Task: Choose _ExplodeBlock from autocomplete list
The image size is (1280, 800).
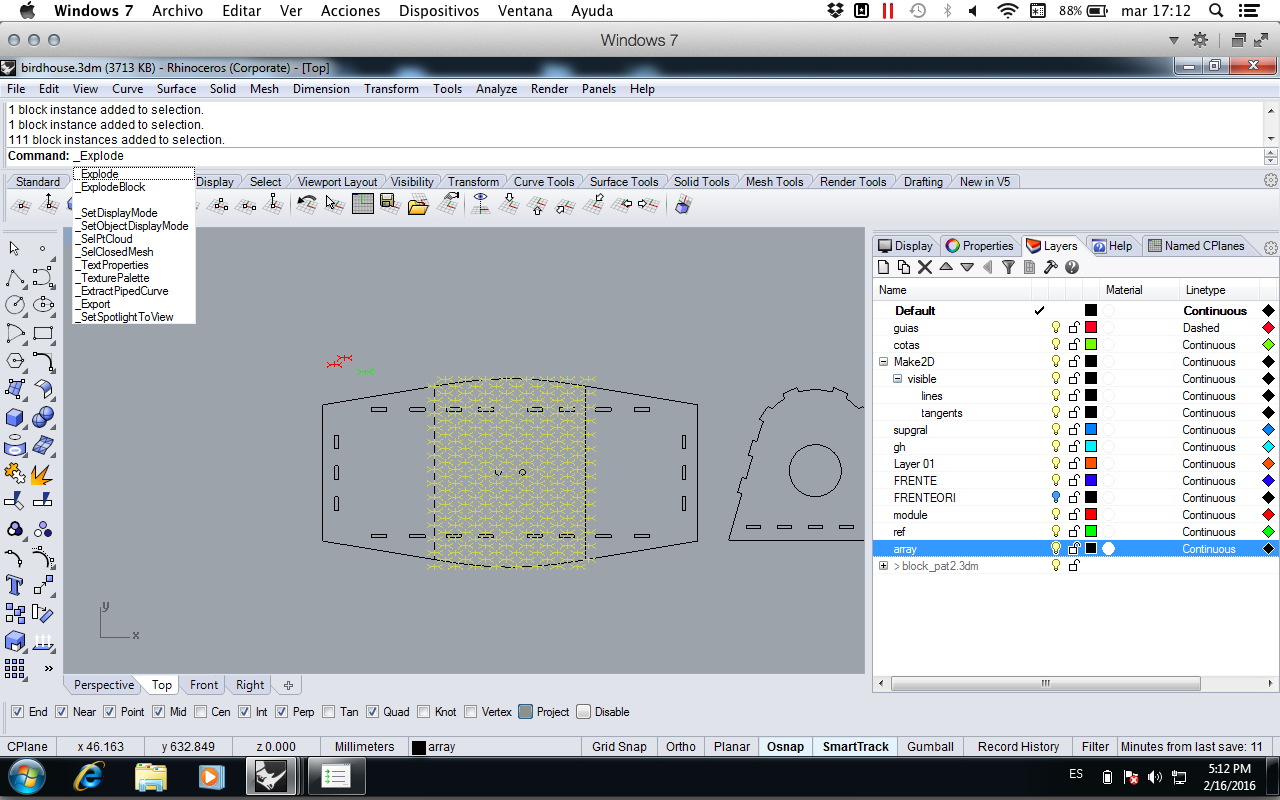Action: coord(114,187)
